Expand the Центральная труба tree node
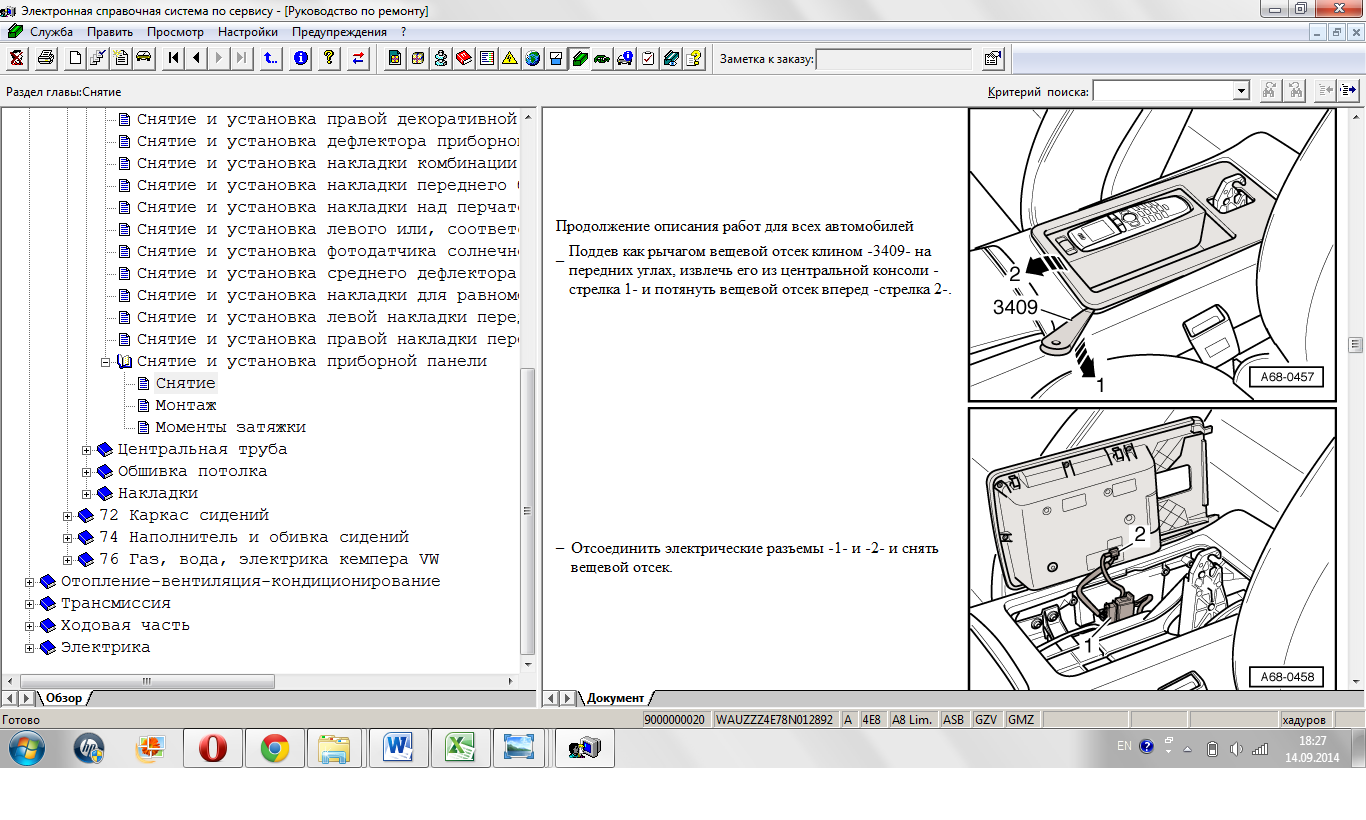1366x820 pixels. click(x=87, y=450)
